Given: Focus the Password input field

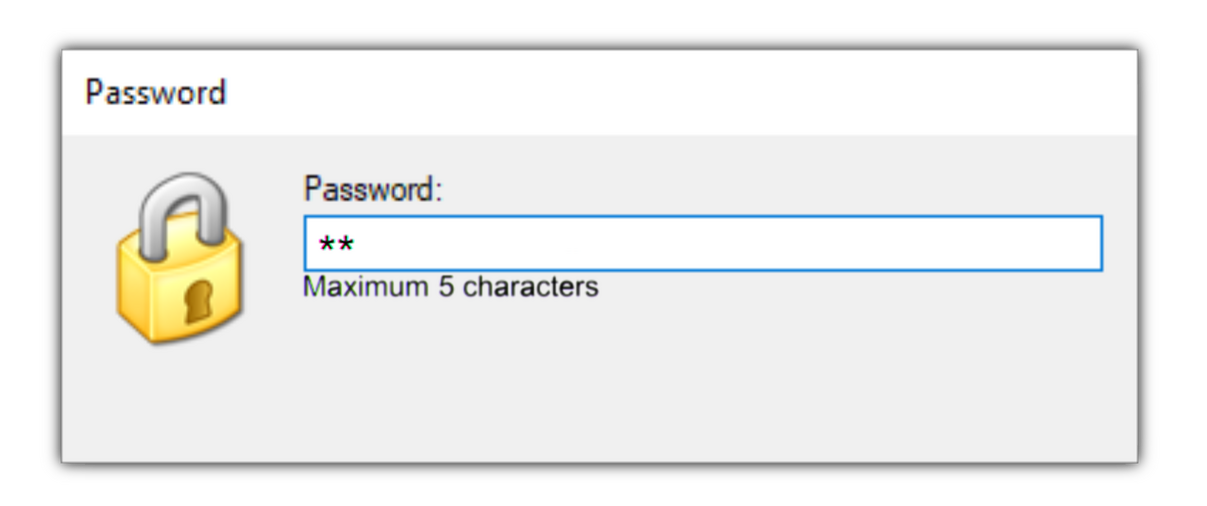Looking at the screenshot, I should click(x=702, y=243).
